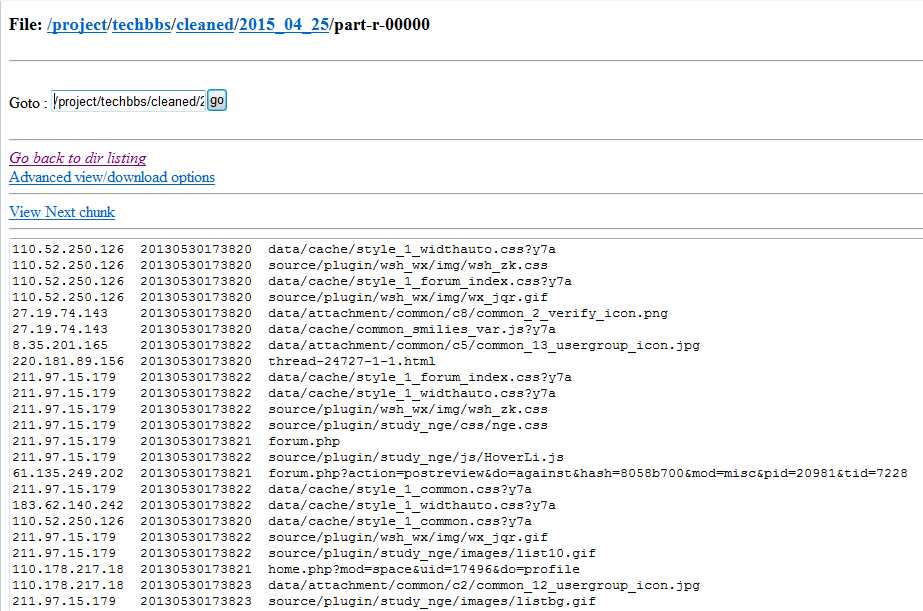Click the text data/cache/common_smilies_var.js?y7a

(411, 329)
